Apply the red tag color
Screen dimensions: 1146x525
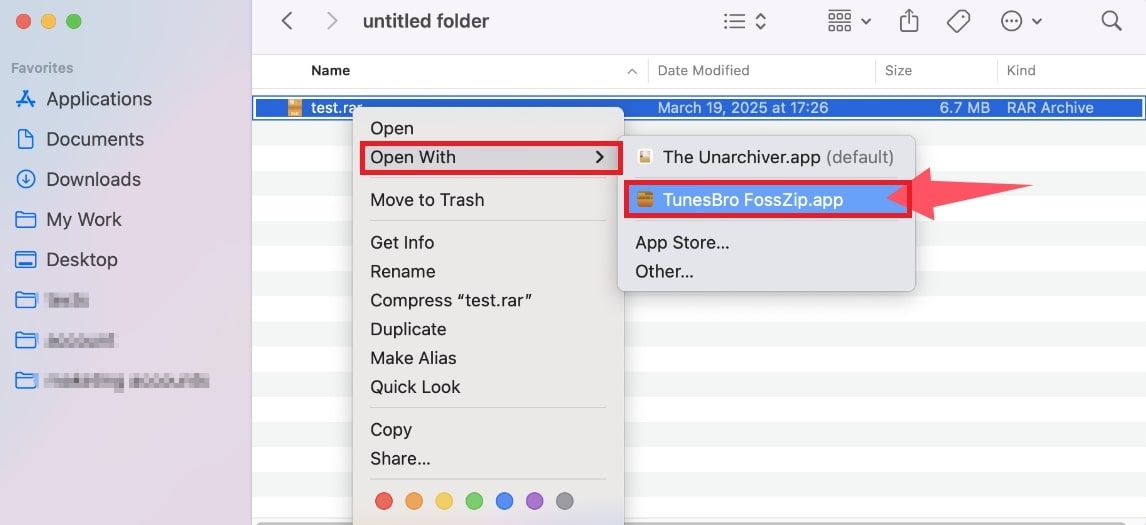tap(384, 501)
